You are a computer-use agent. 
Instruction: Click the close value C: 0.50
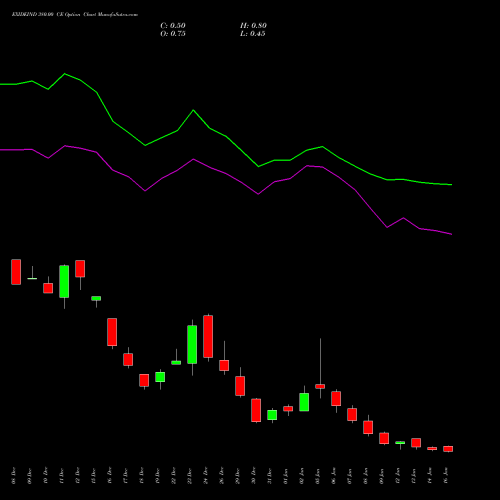pos(173,26)
